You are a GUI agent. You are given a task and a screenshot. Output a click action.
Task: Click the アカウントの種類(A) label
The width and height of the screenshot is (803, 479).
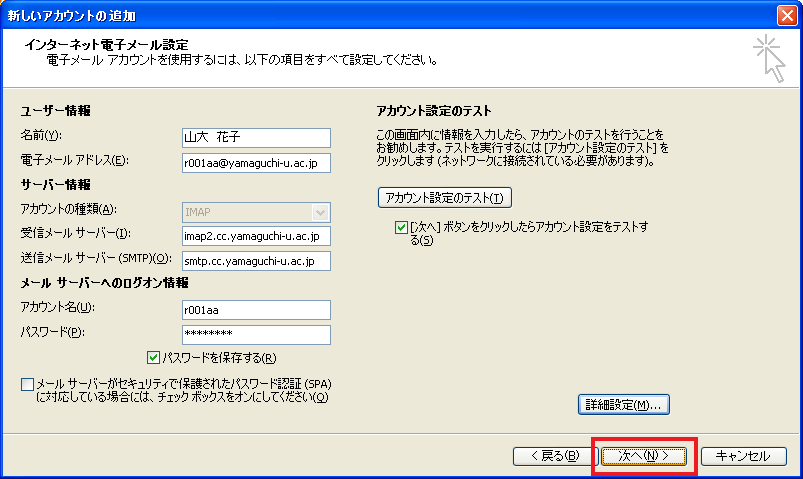click(x=69, y=209)
